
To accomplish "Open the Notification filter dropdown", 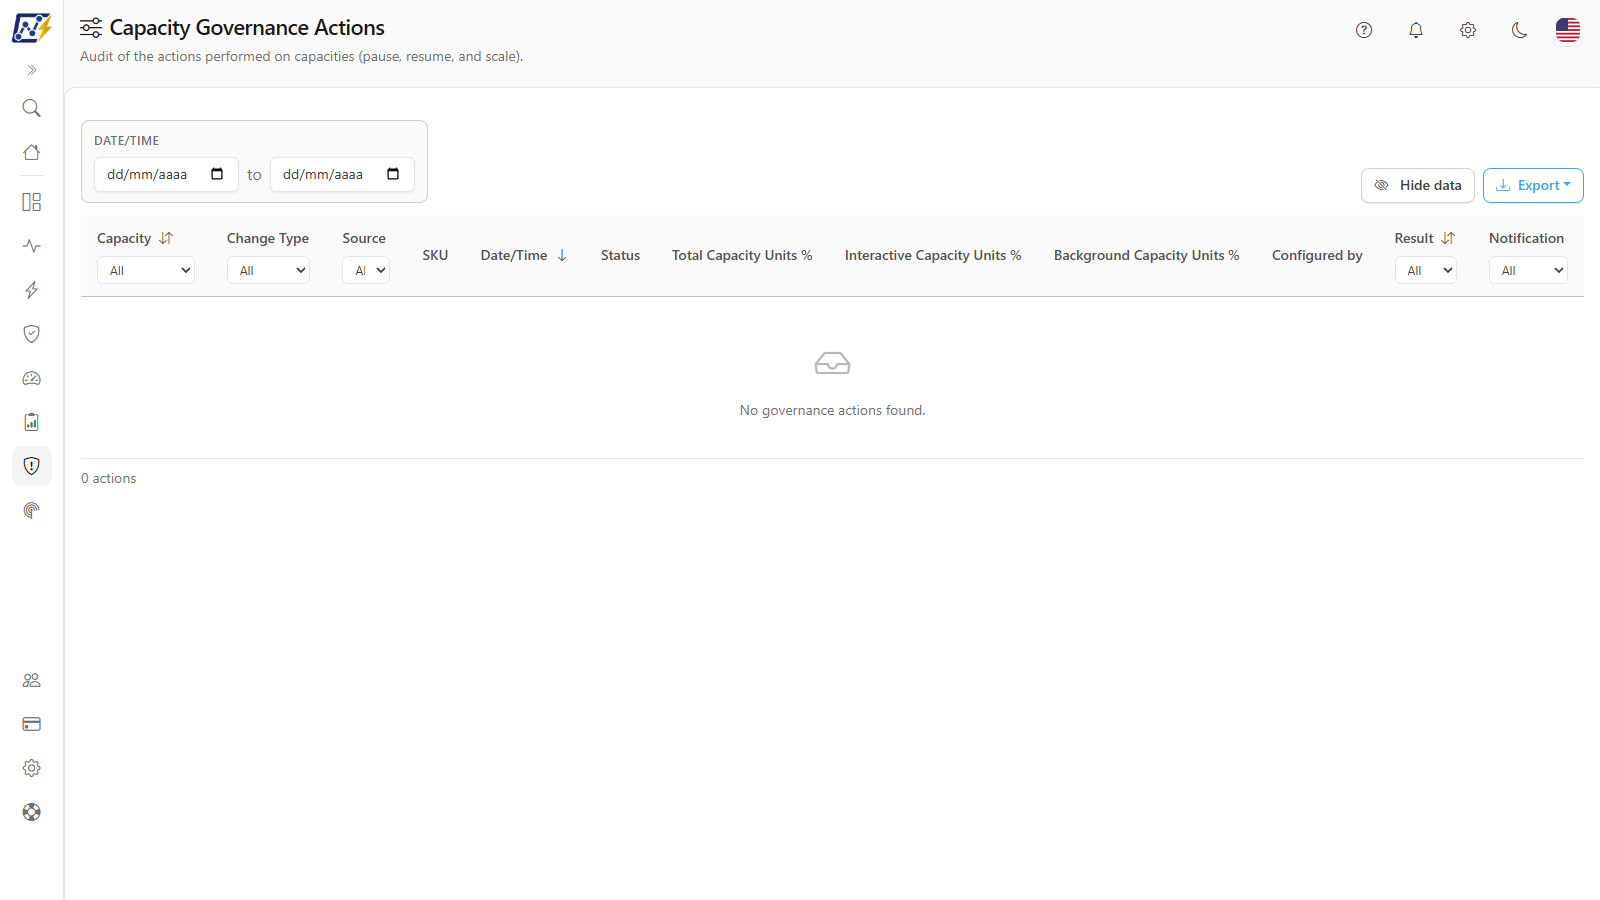I will click(1528, 270).
